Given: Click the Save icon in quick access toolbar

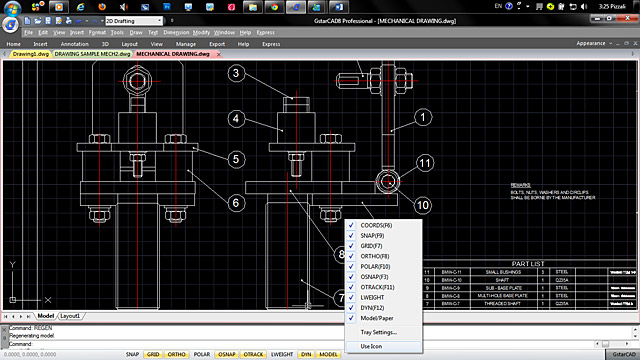Looking at the screenshot, I should tap(48, 21).
